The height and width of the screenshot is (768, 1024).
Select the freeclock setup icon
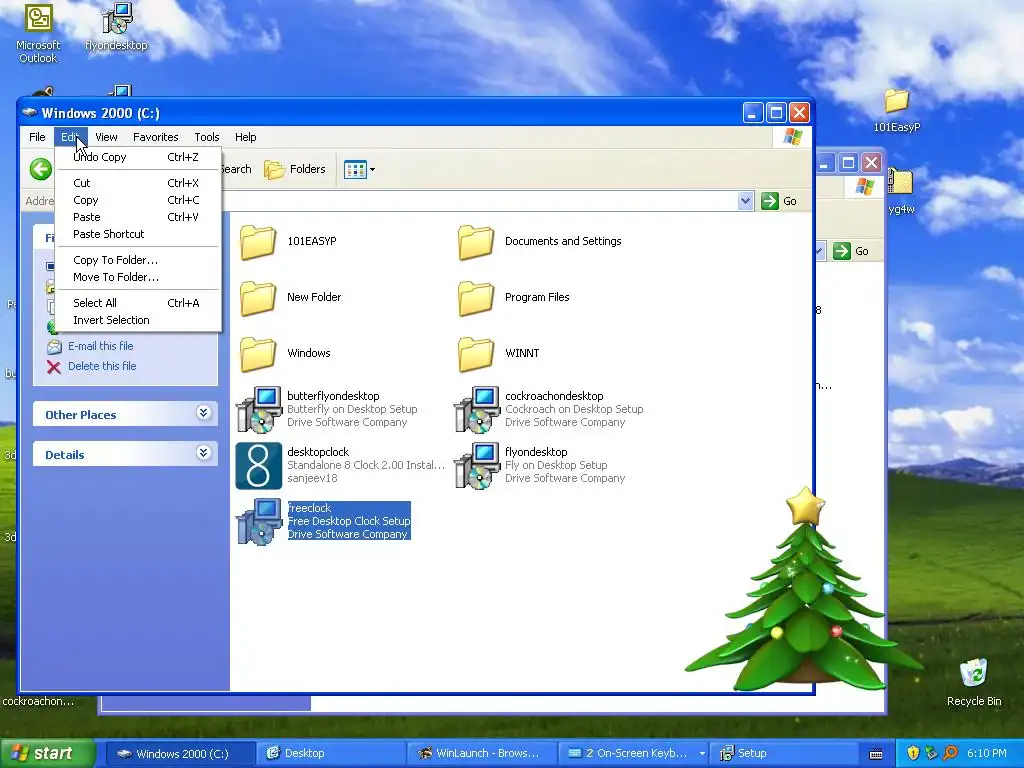[x=259, y=521]
